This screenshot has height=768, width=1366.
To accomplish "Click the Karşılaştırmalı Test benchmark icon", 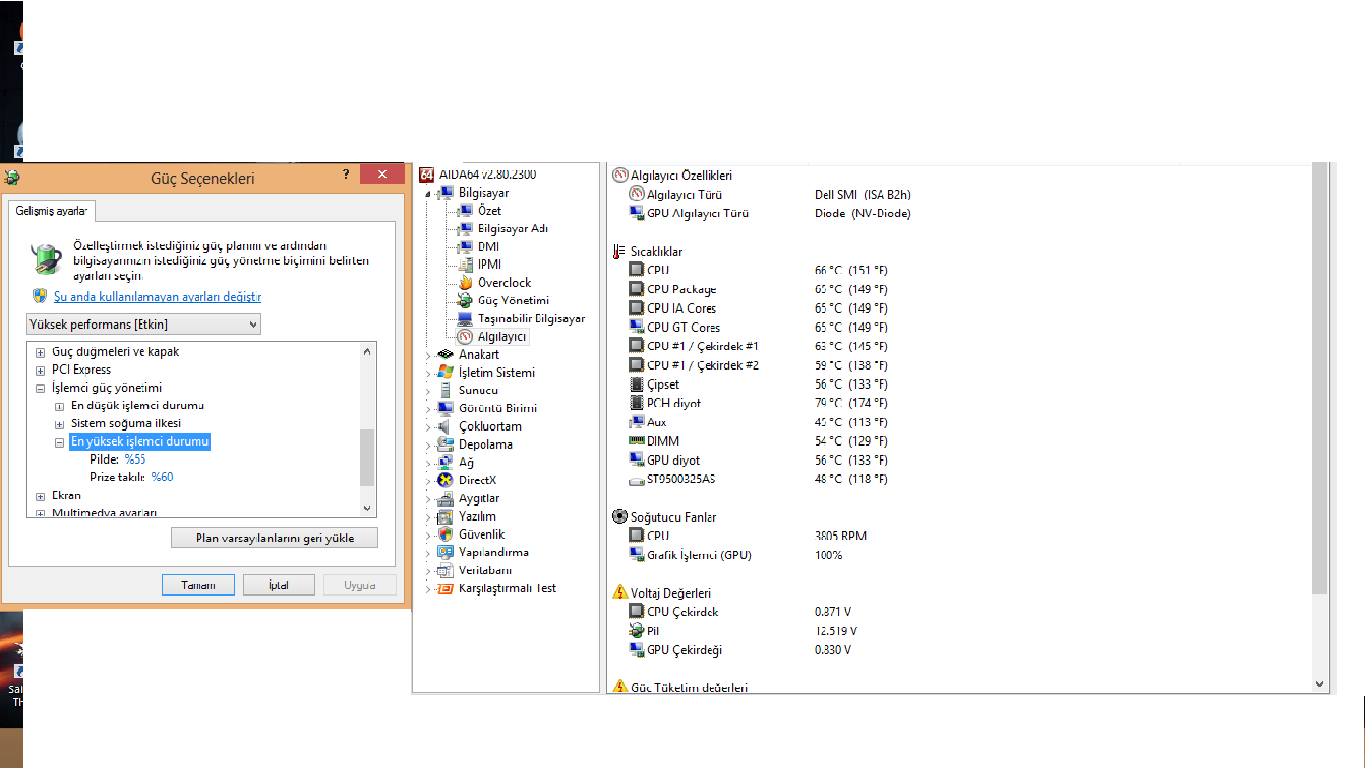I will (446, 589).
